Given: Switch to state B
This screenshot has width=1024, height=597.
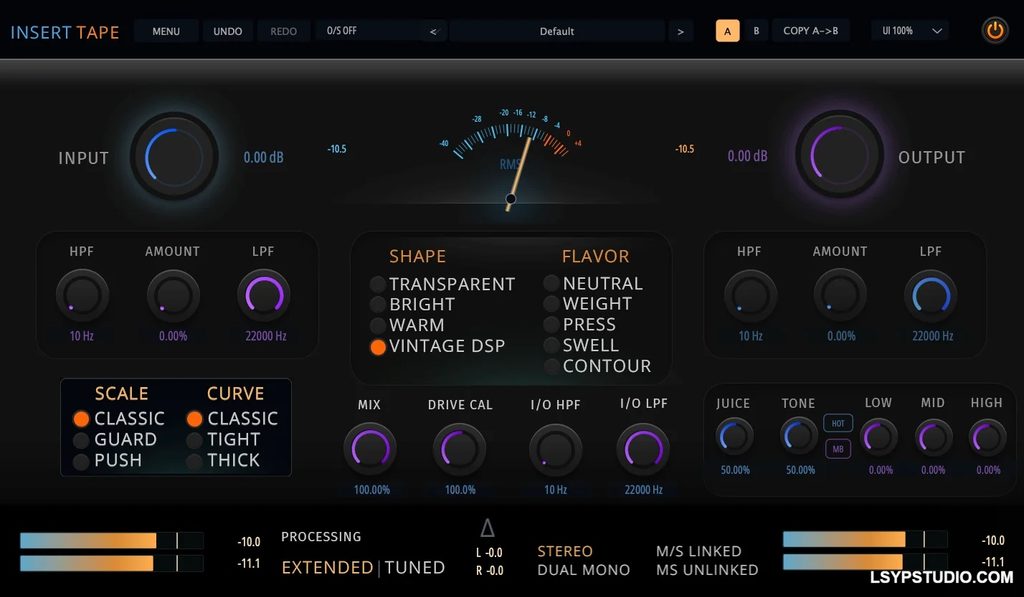Looking at the screenshot, I should click(x=756, y=31).
